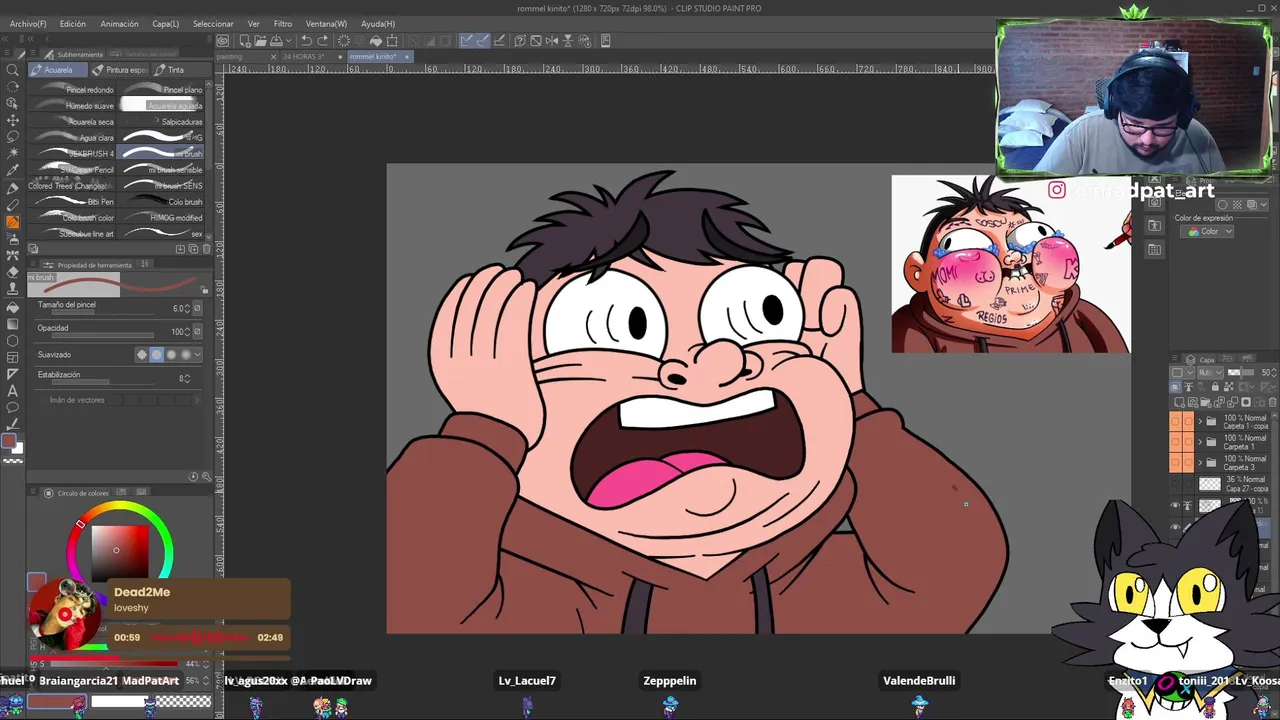The width and height of the screenshot is (1280, 720).
Task: Delete sub tool trash icon
Action: tap(207, 249)
